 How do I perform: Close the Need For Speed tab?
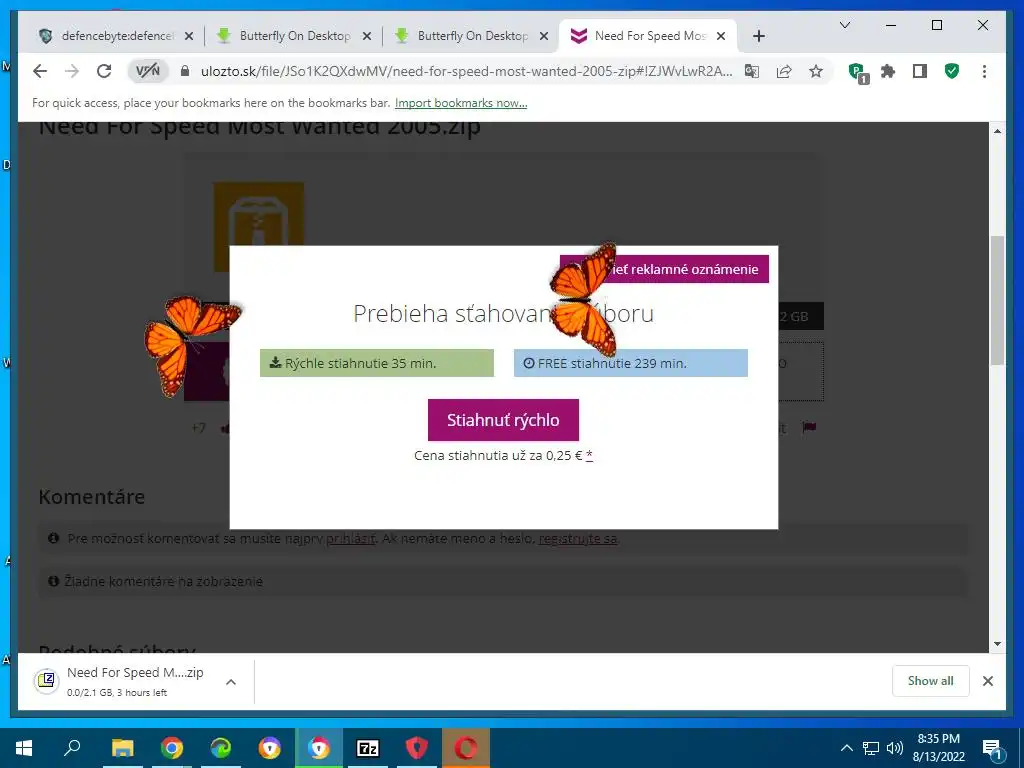(x=721, y=36)
